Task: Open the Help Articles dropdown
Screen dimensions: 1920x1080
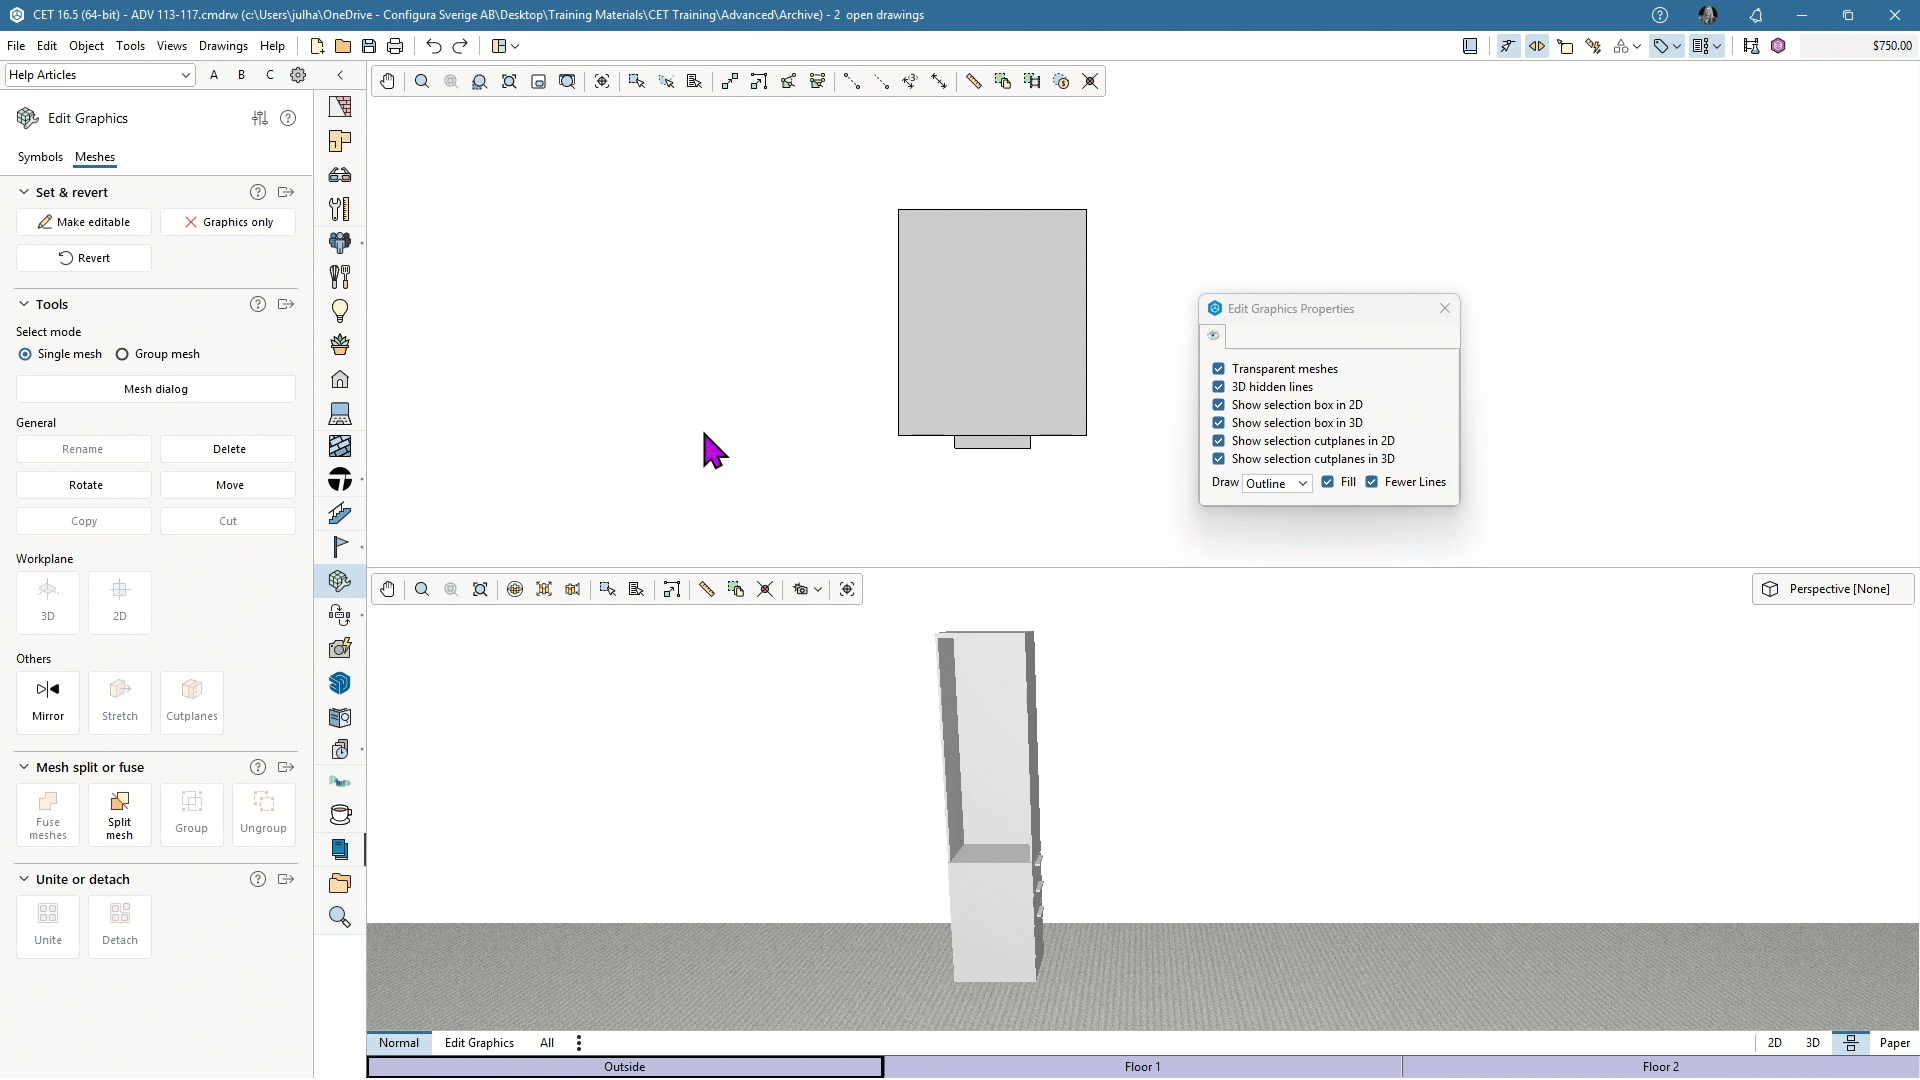Action: [x=99, y=75]
